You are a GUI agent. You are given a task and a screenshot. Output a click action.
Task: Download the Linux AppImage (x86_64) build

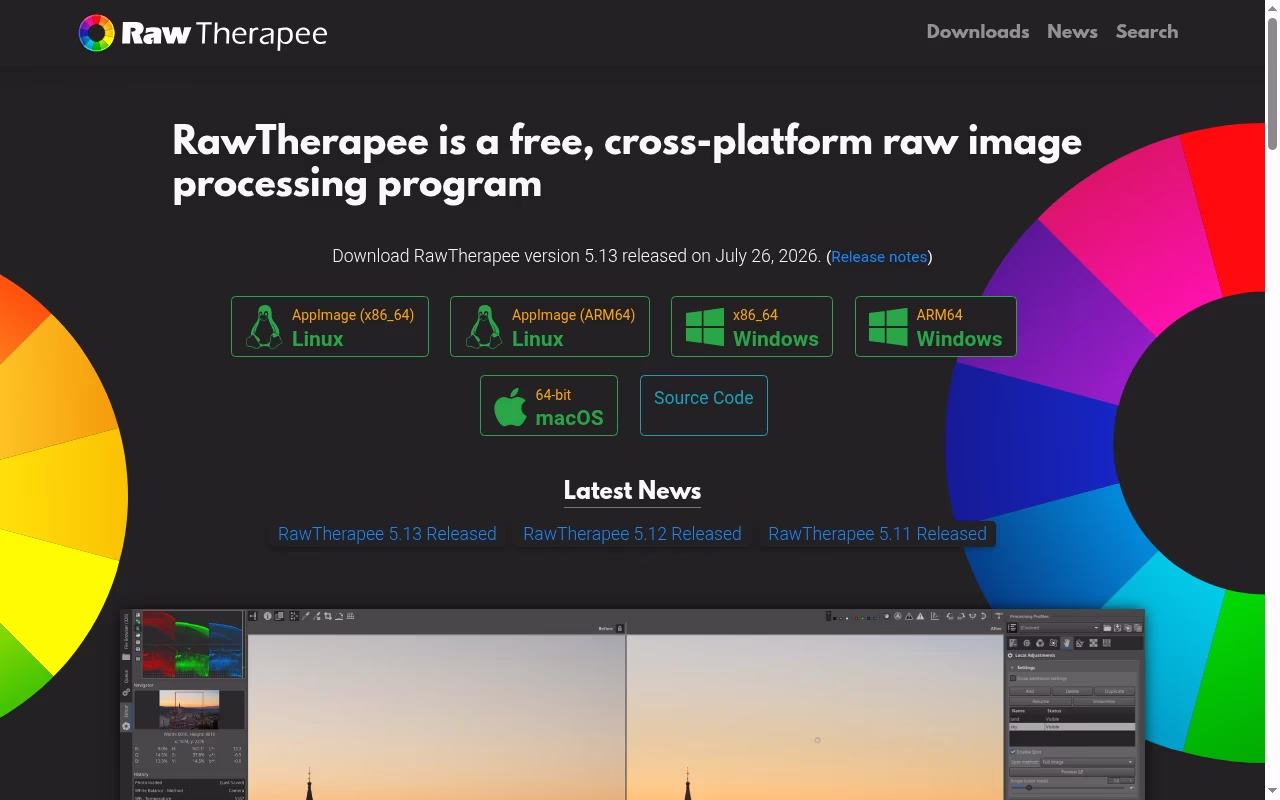click(x=330, y=326)
